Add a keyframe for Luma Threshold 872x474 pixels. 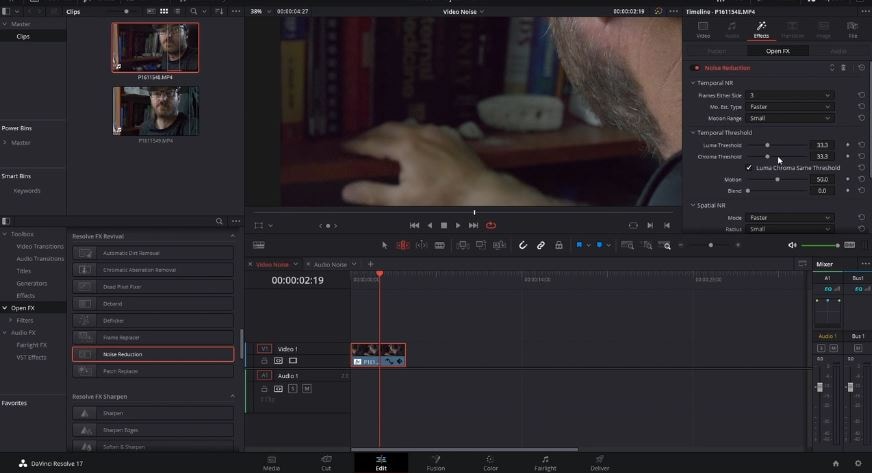848,145
